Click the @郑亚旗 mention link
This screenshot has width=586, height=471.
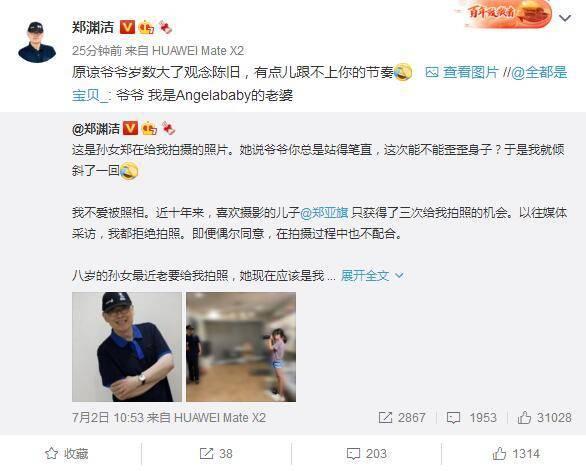click(x=324, y=212)
